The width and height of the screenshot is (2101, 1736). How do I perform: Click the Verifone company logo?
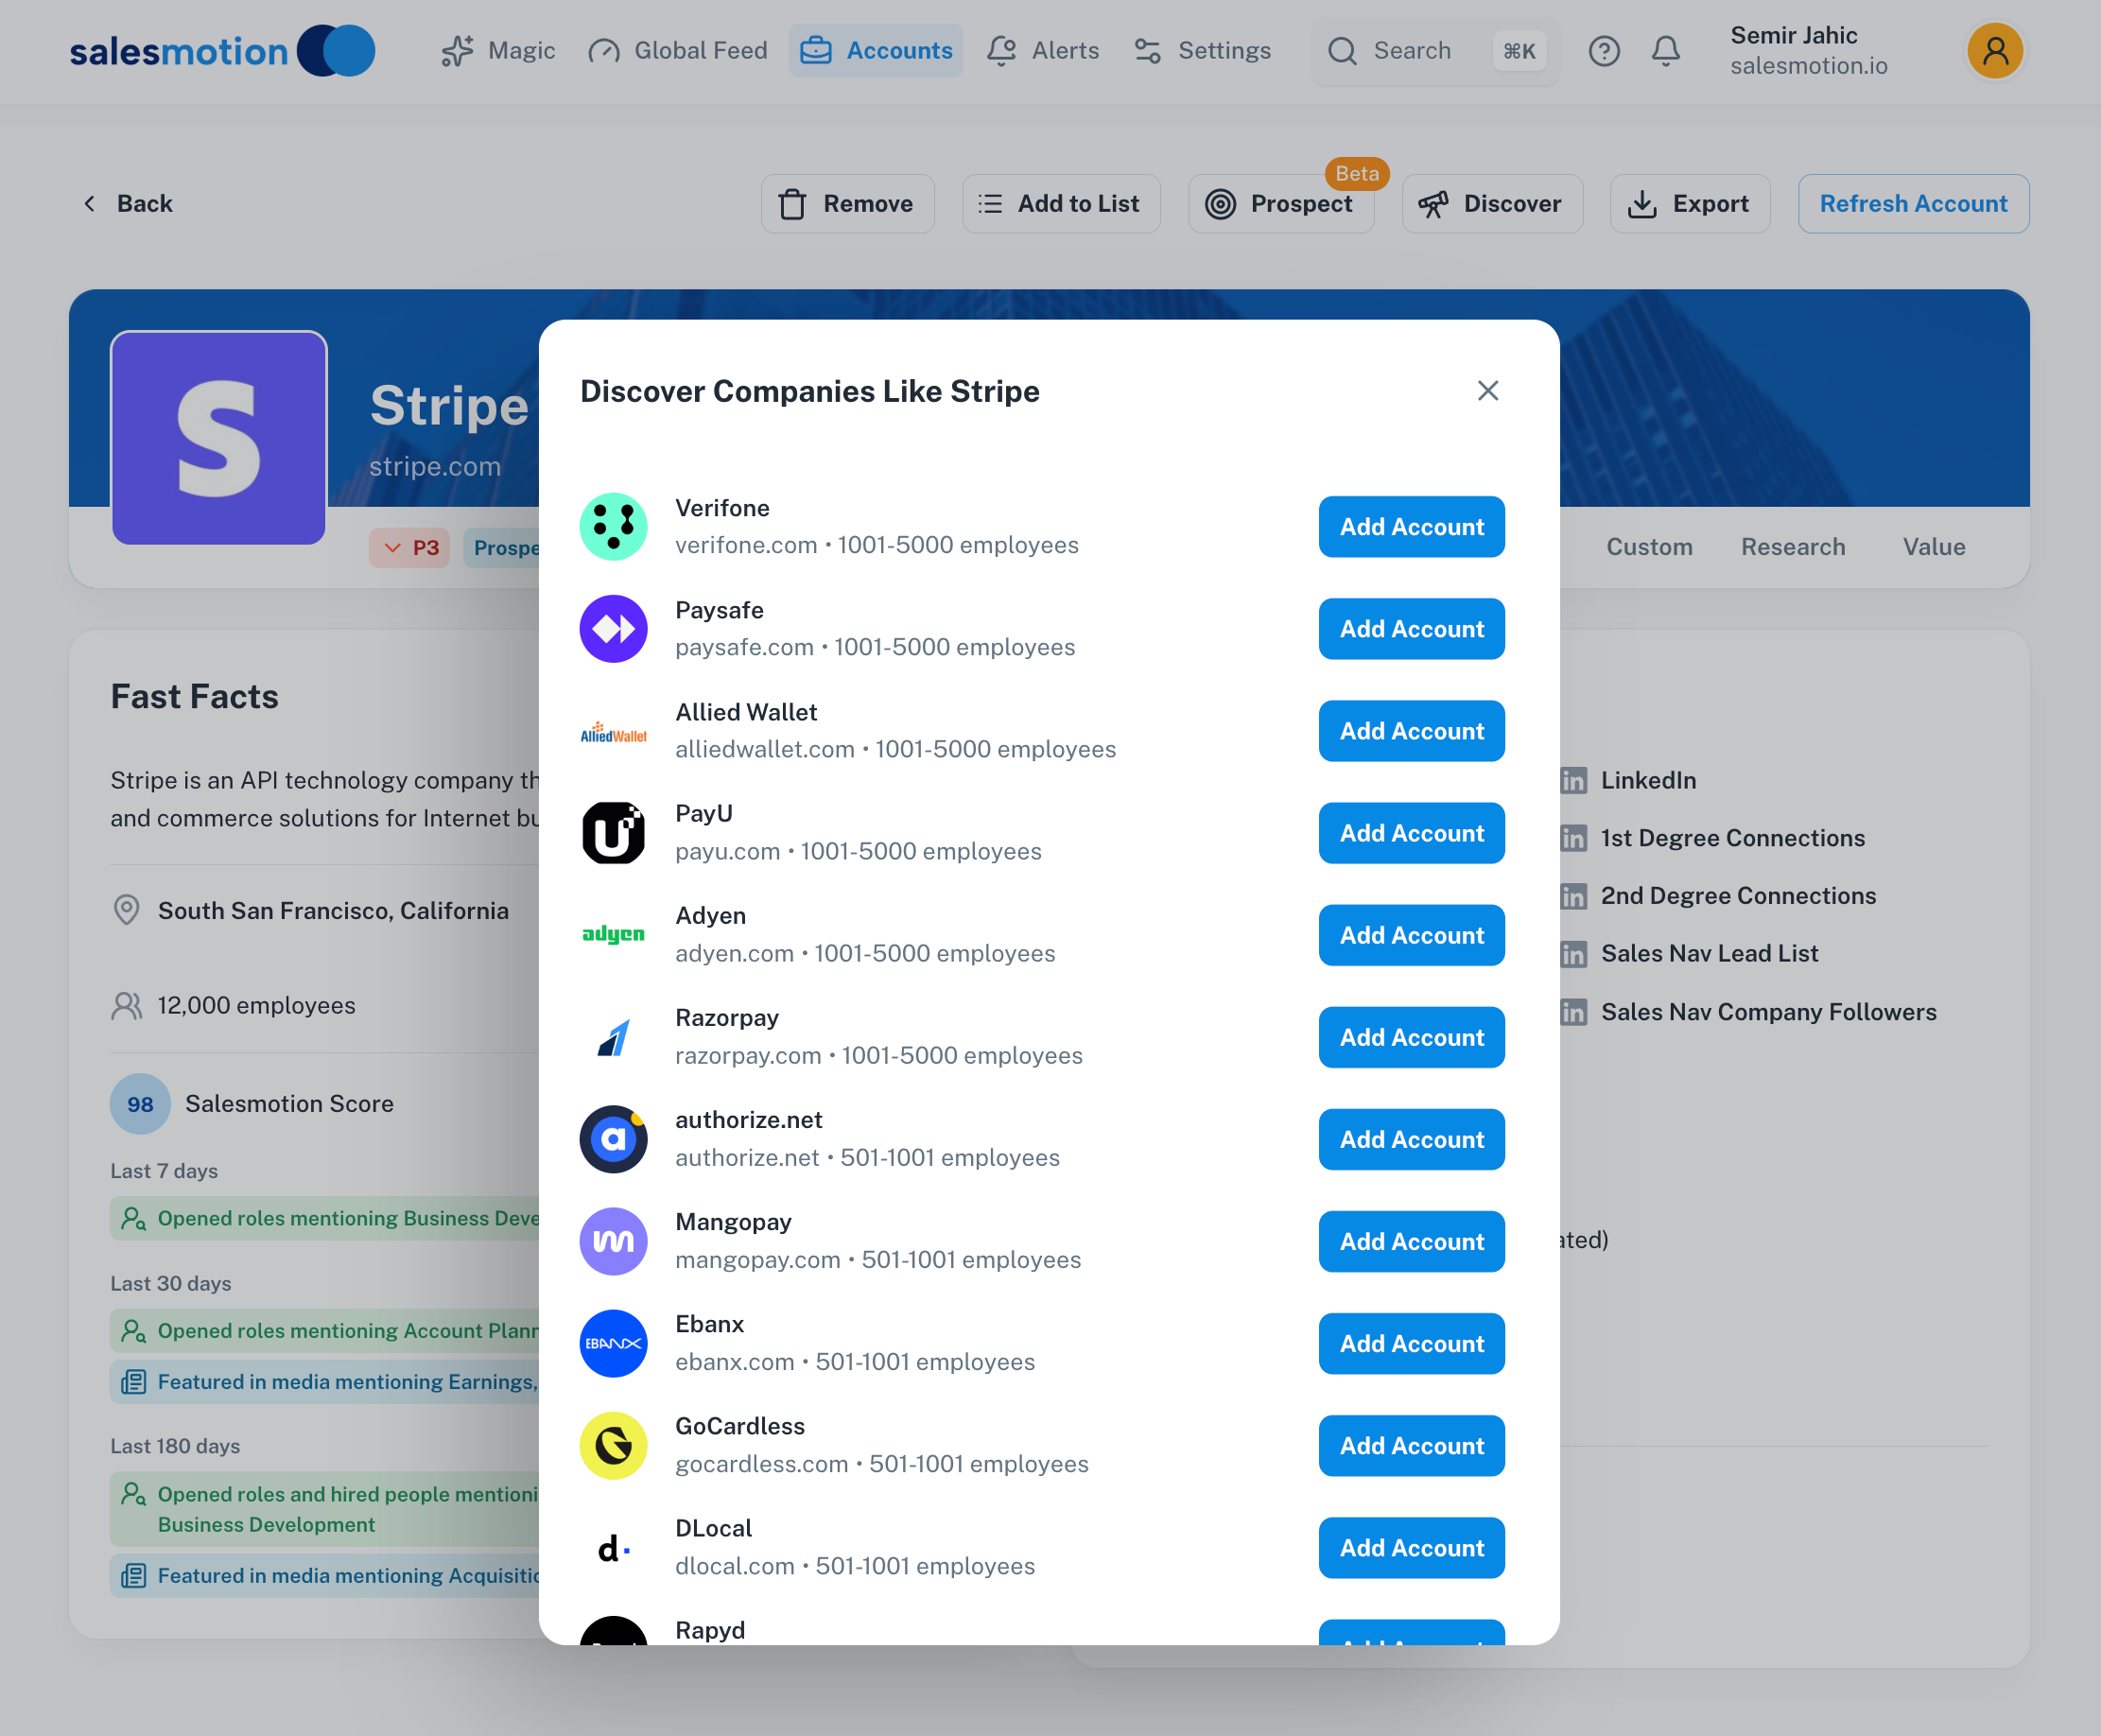(613, 527)
